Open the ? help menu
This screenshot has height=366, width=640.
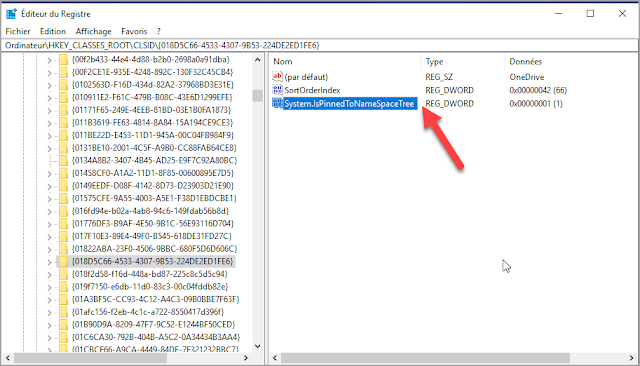tap(159, 31)
